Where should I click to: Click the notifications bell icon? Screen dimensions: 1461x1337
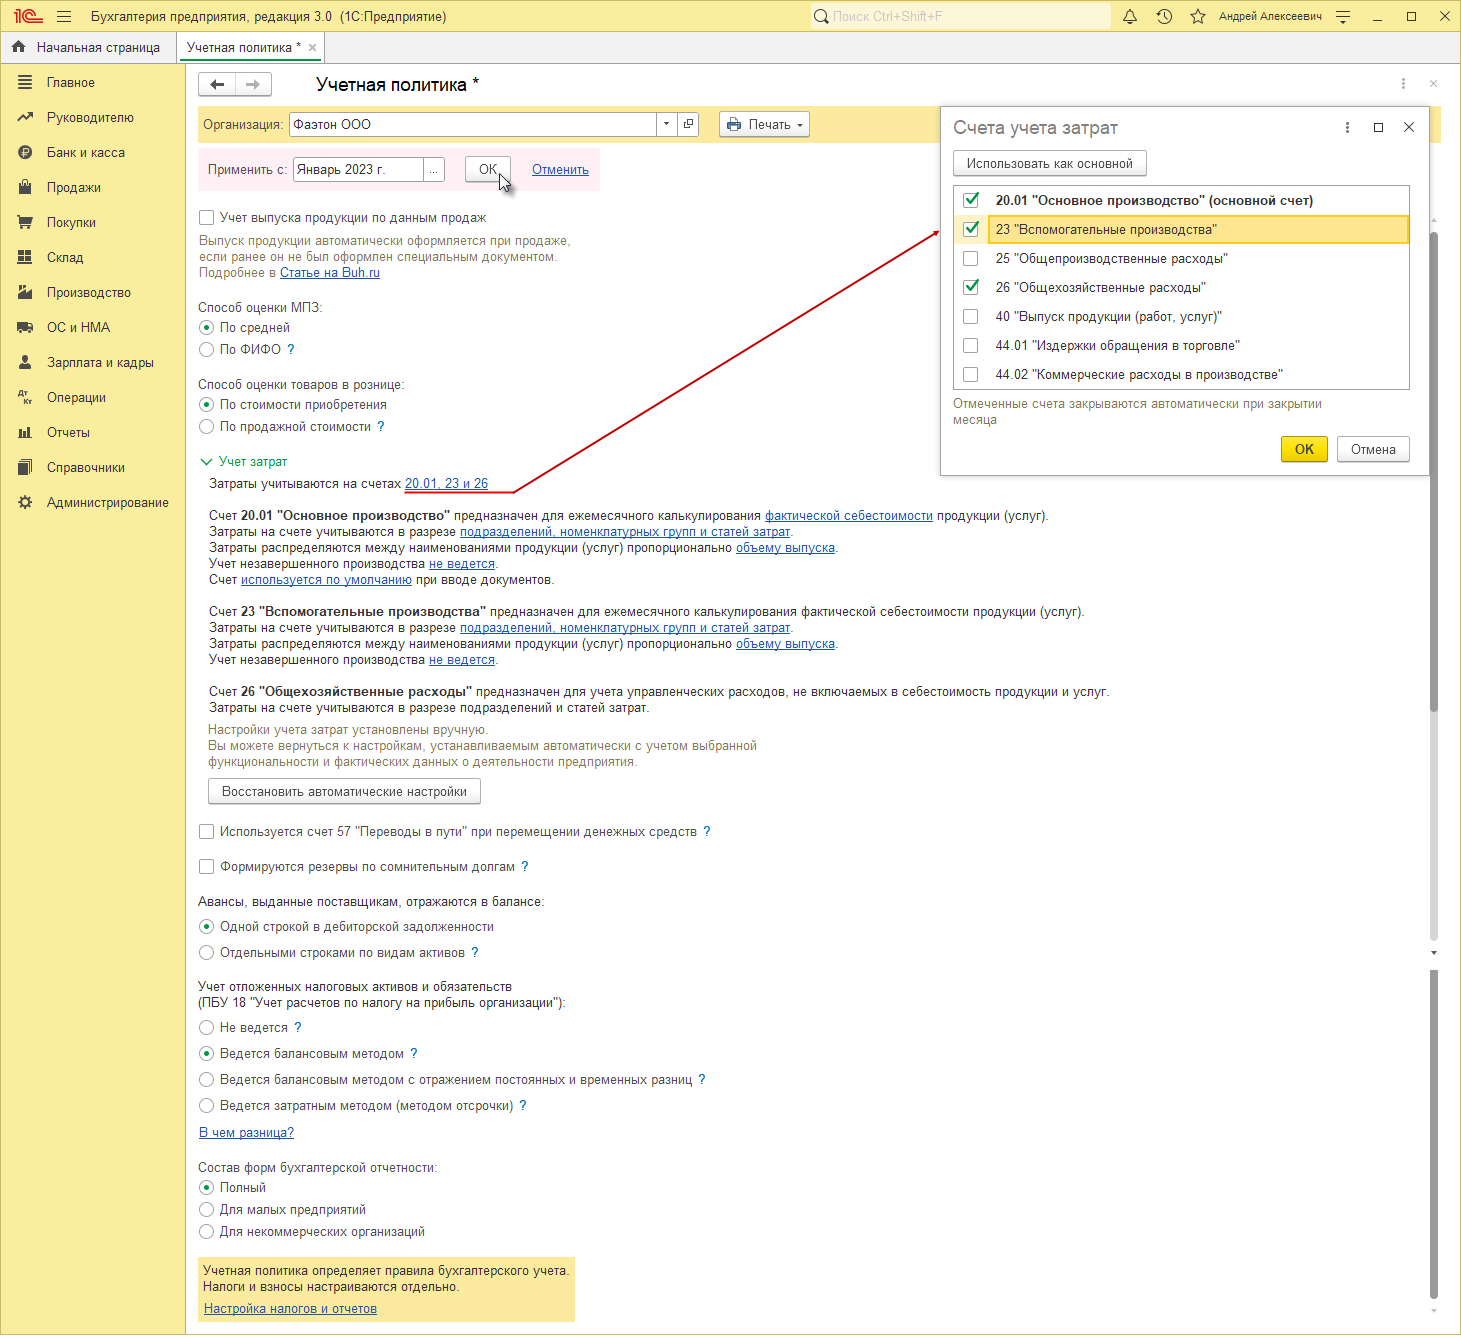[x=1130, y=16]
